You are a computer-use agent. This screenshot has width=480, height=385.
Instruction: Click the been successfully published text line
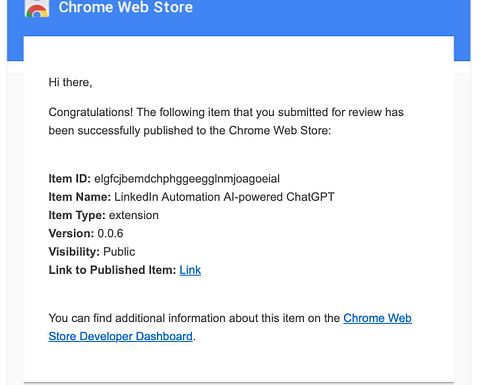click(x=190, y=130)
